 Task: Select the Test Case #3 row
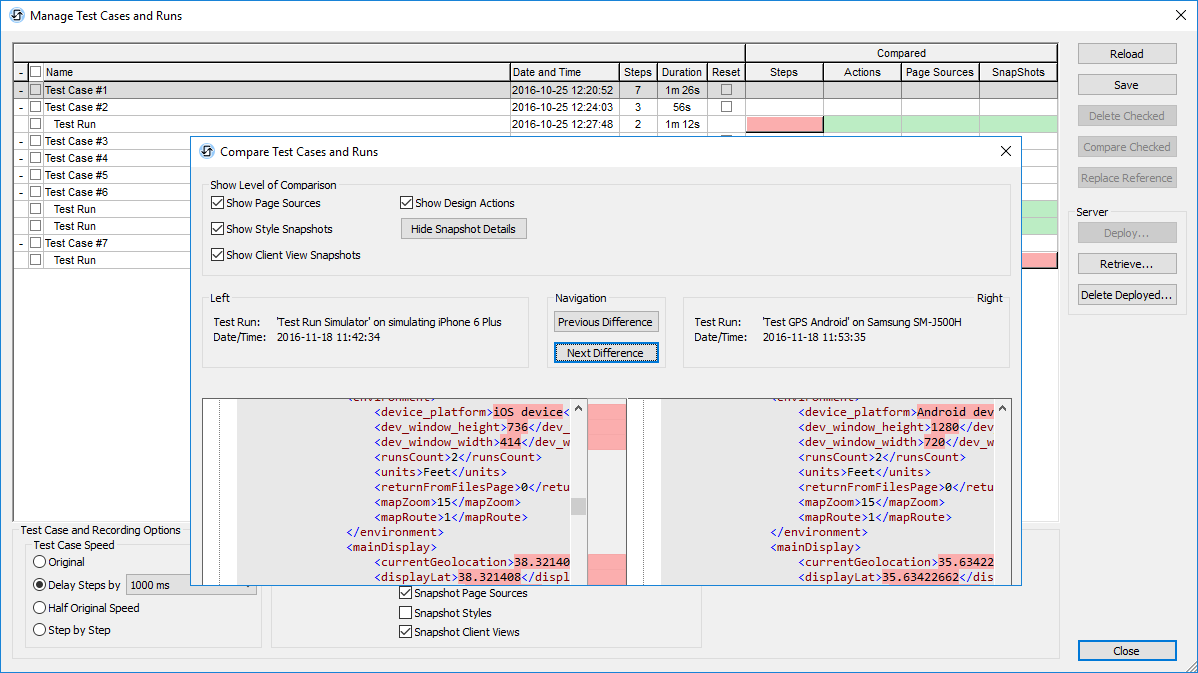click(x=116, y=141)
